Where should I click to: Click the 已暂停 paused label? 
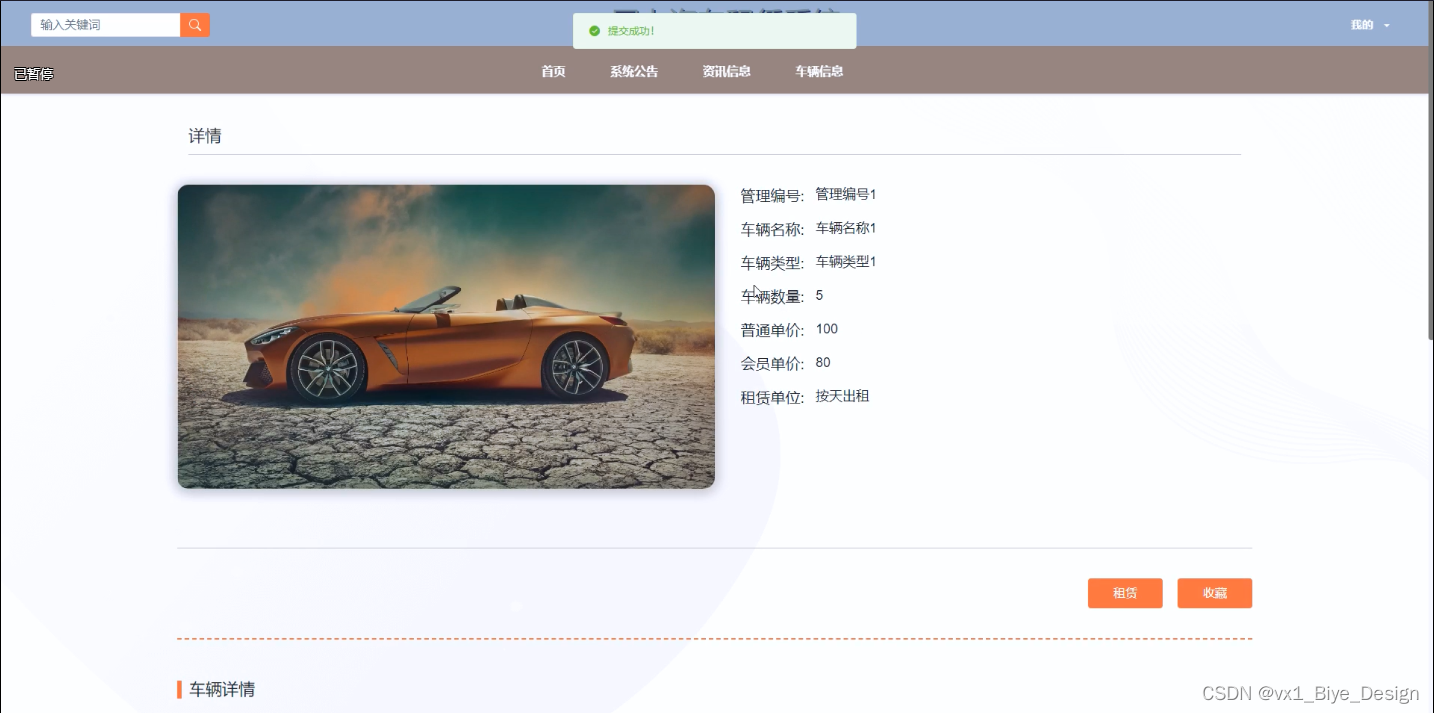pos(34,74)
